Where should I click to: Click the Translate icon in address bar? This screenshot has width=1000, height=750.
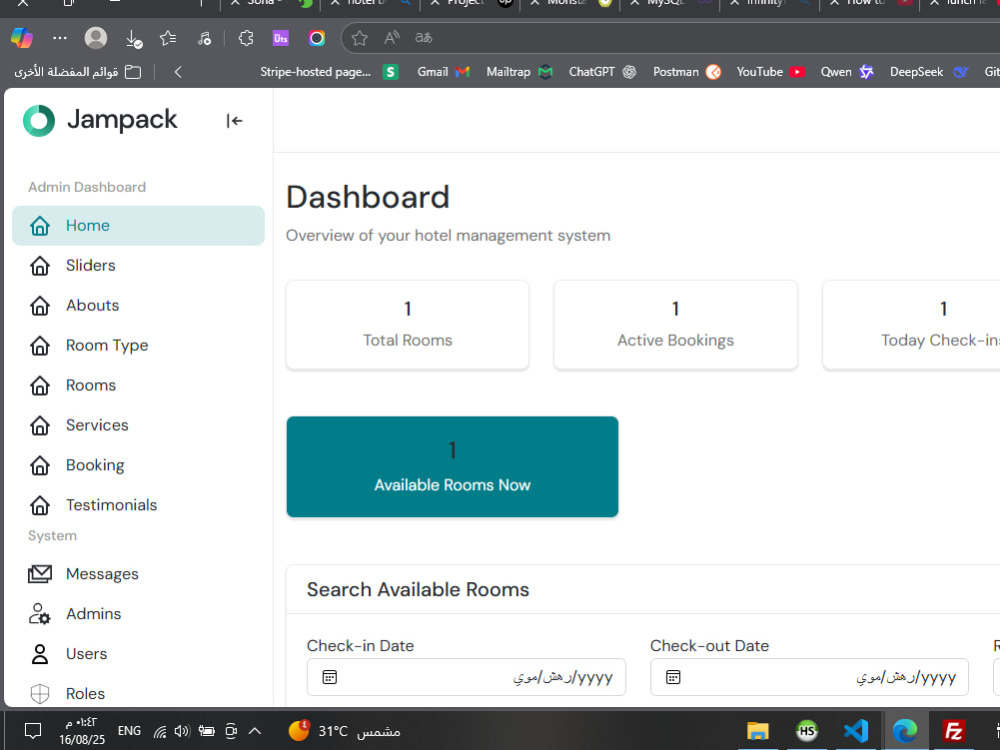pyautogui.click(x=423, y=38)
